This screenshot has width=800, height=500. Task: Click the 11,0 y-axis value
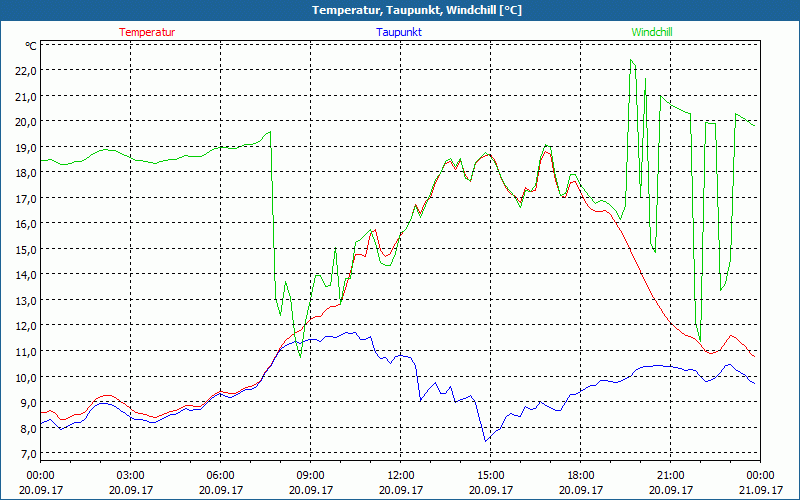(x=26, y=352)
